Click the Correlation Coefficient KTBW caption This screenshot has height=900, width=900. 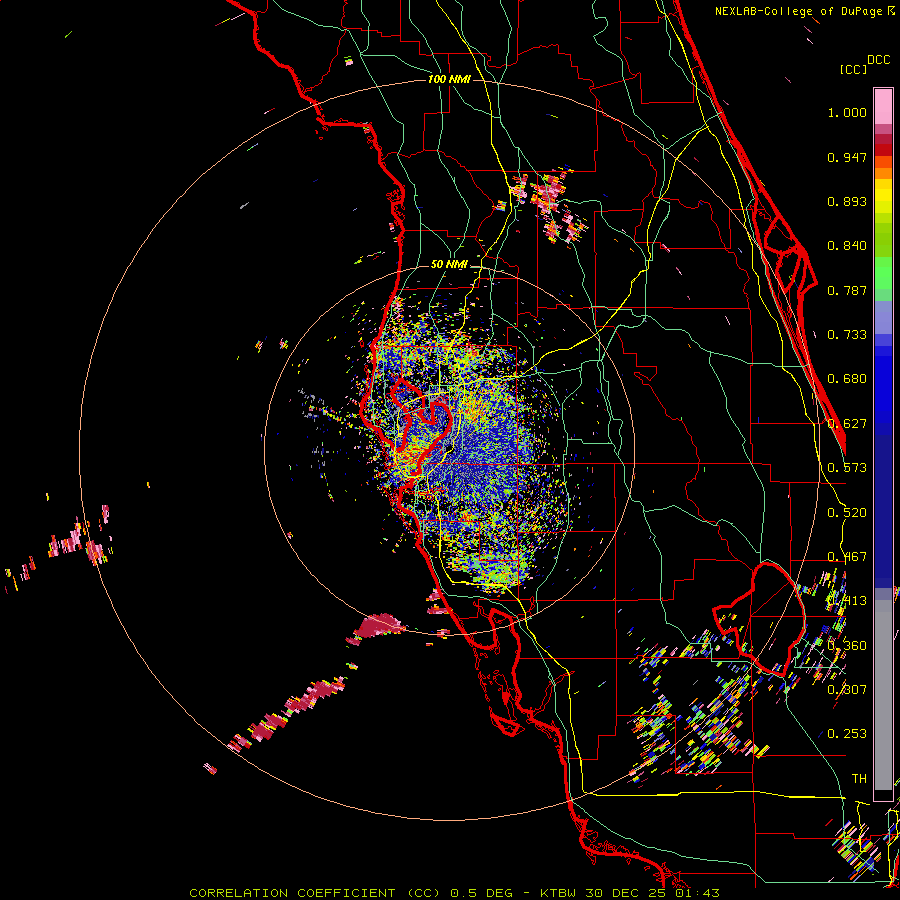[x=454, y=893]
